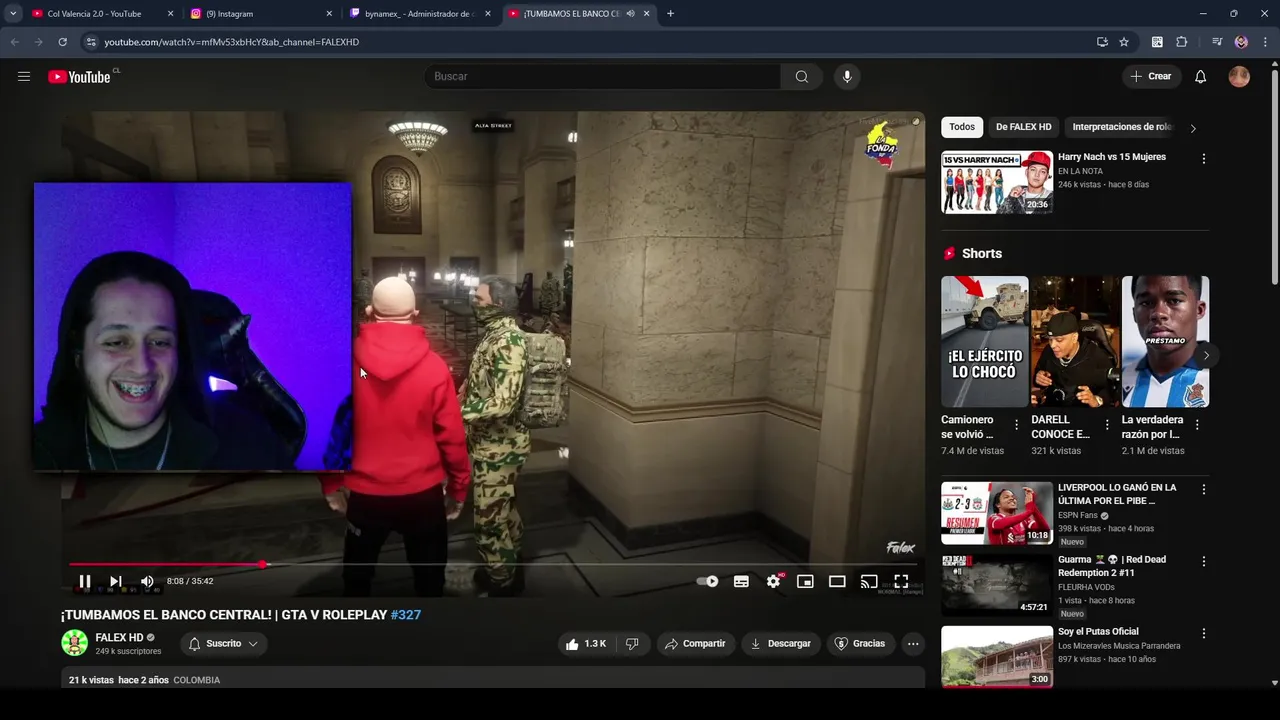The width and height of the screenshot is (1280, 720).
Task: Enable the miniplayer
Action: 805,581
